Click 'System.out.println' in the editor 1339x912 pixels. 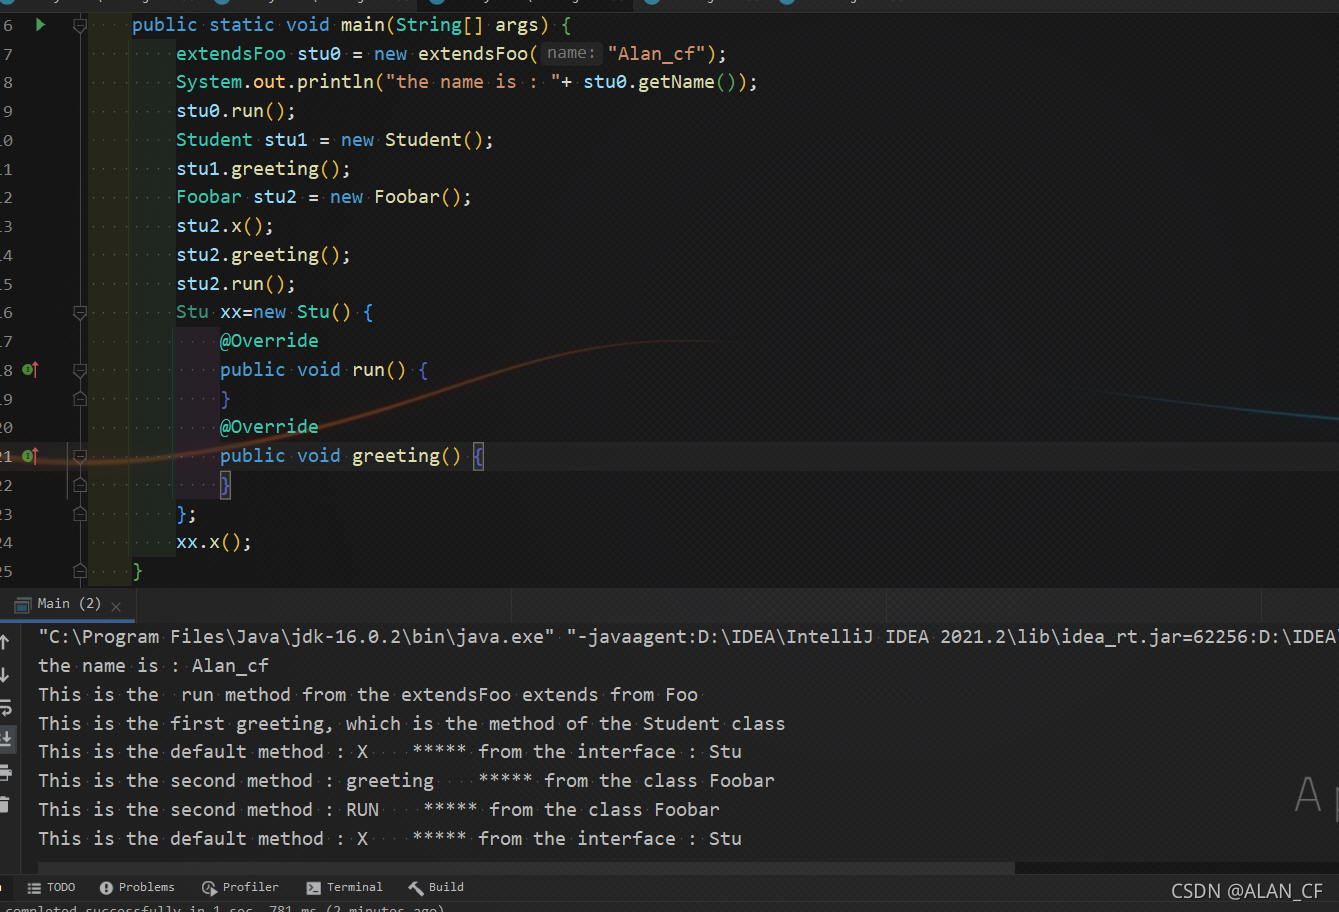(x=275, y=82)
